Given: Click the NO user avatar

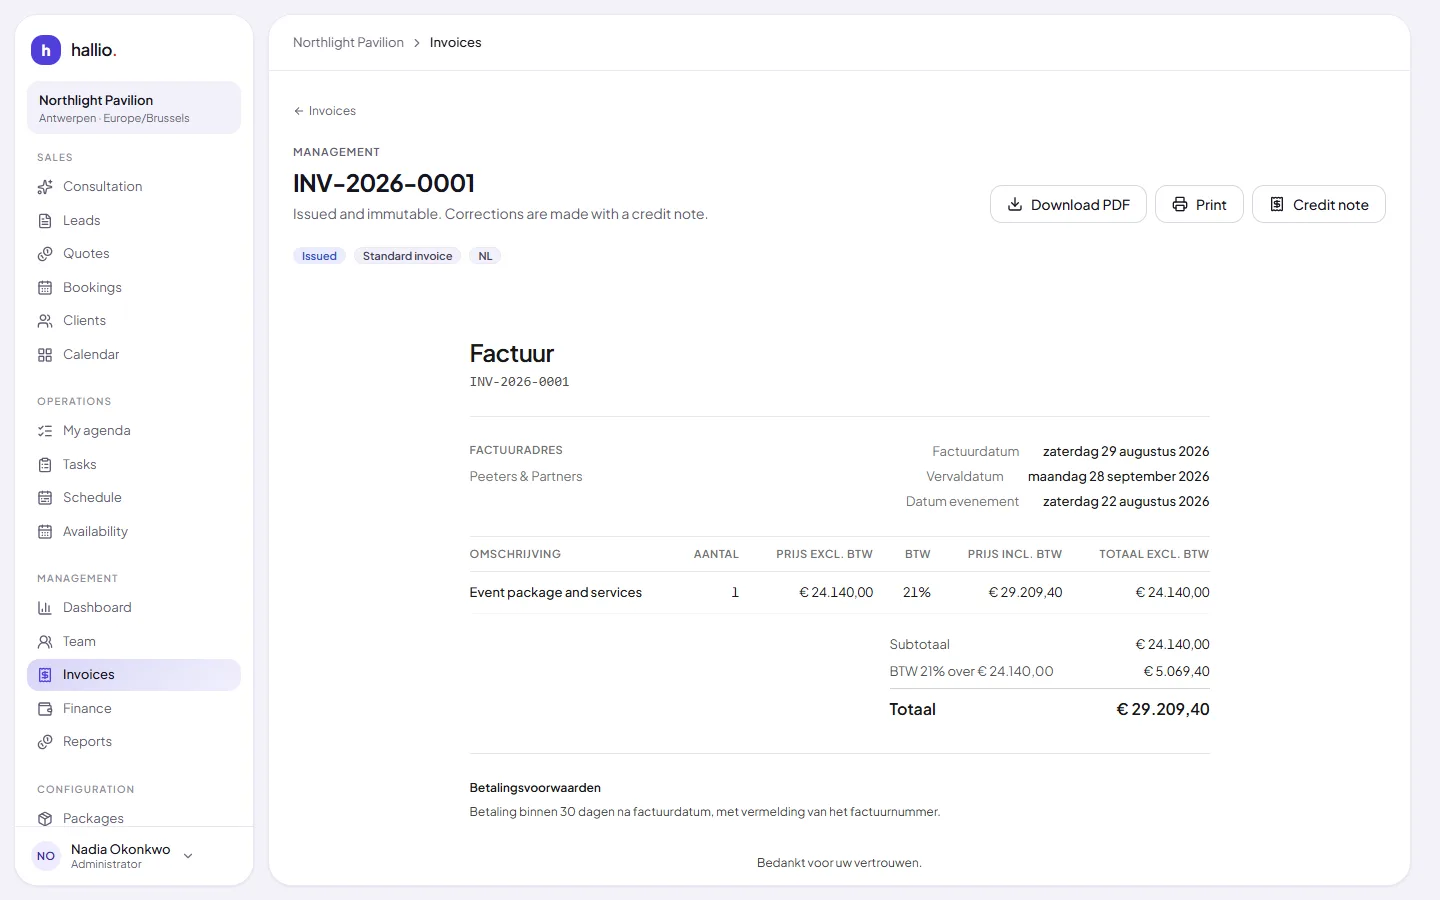Looking at the screenshot, I should click(46, 856).
